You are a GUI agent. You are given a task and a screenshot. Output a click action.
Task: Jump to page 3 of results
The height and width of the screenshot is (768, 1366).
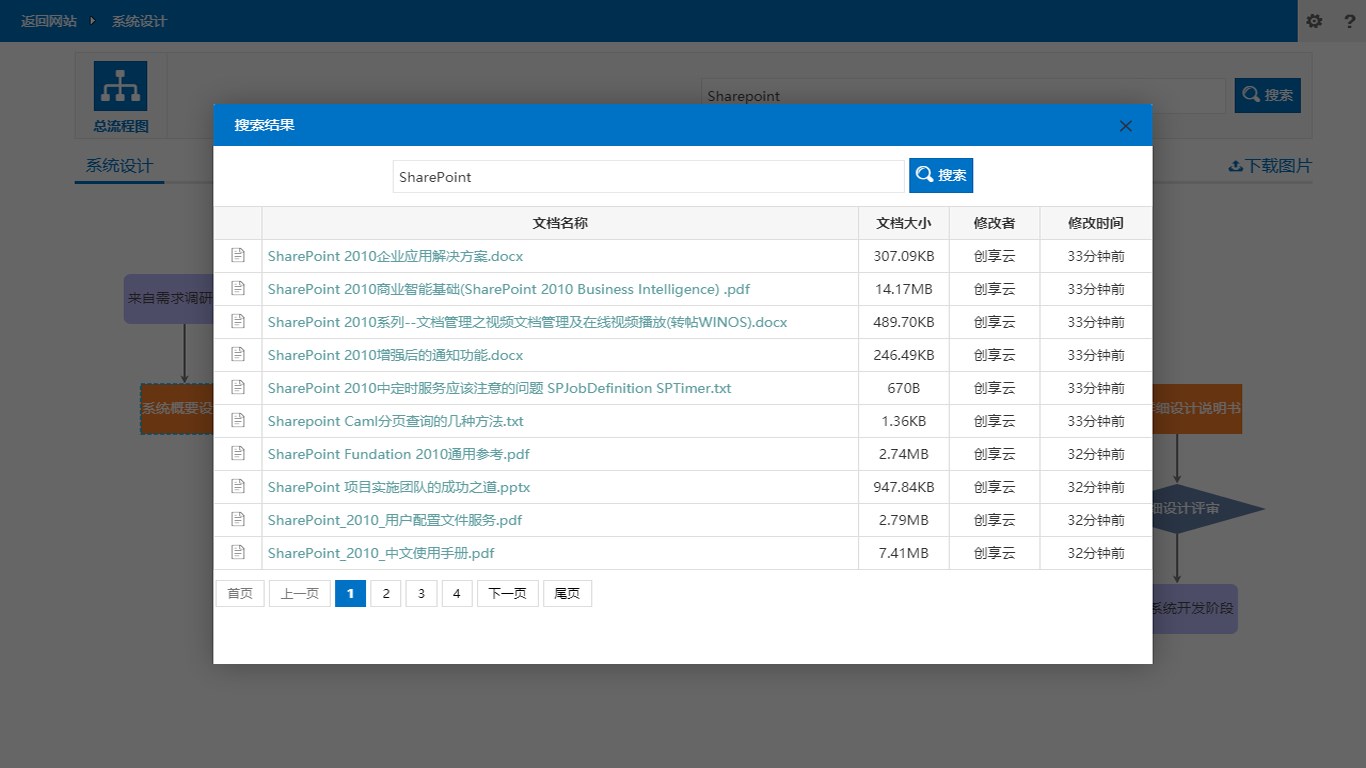pyautogui.click(x=421, y=593)
